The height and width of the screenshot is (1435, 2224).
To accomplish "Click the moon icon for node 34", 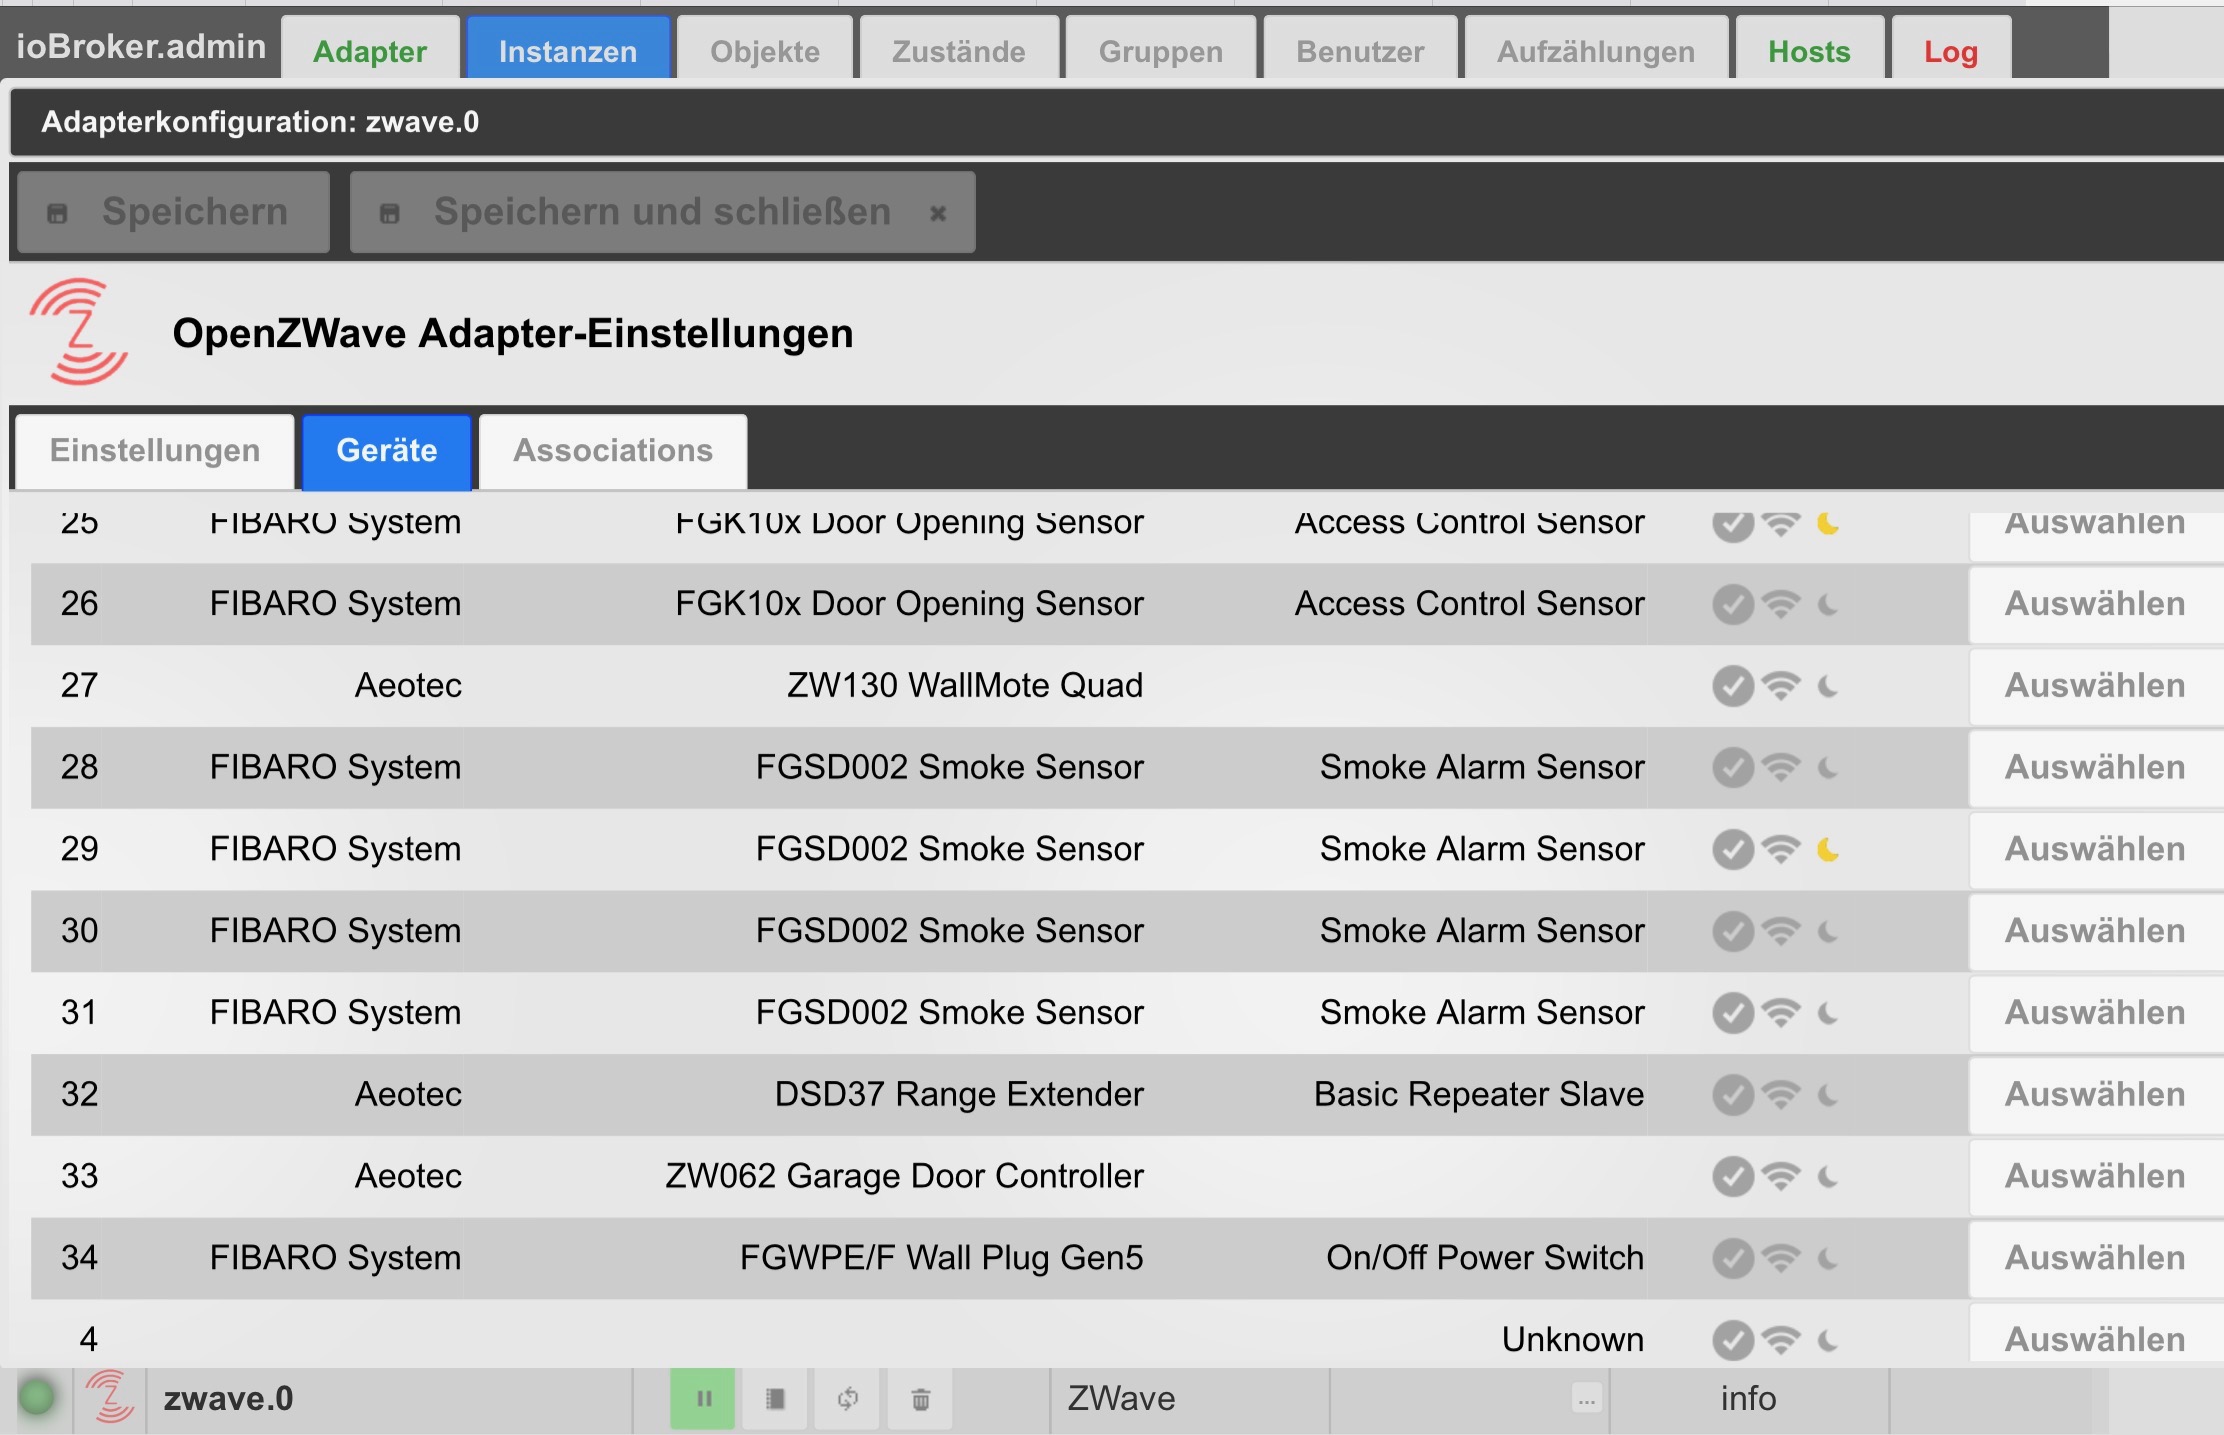I will [1828, 1259].
